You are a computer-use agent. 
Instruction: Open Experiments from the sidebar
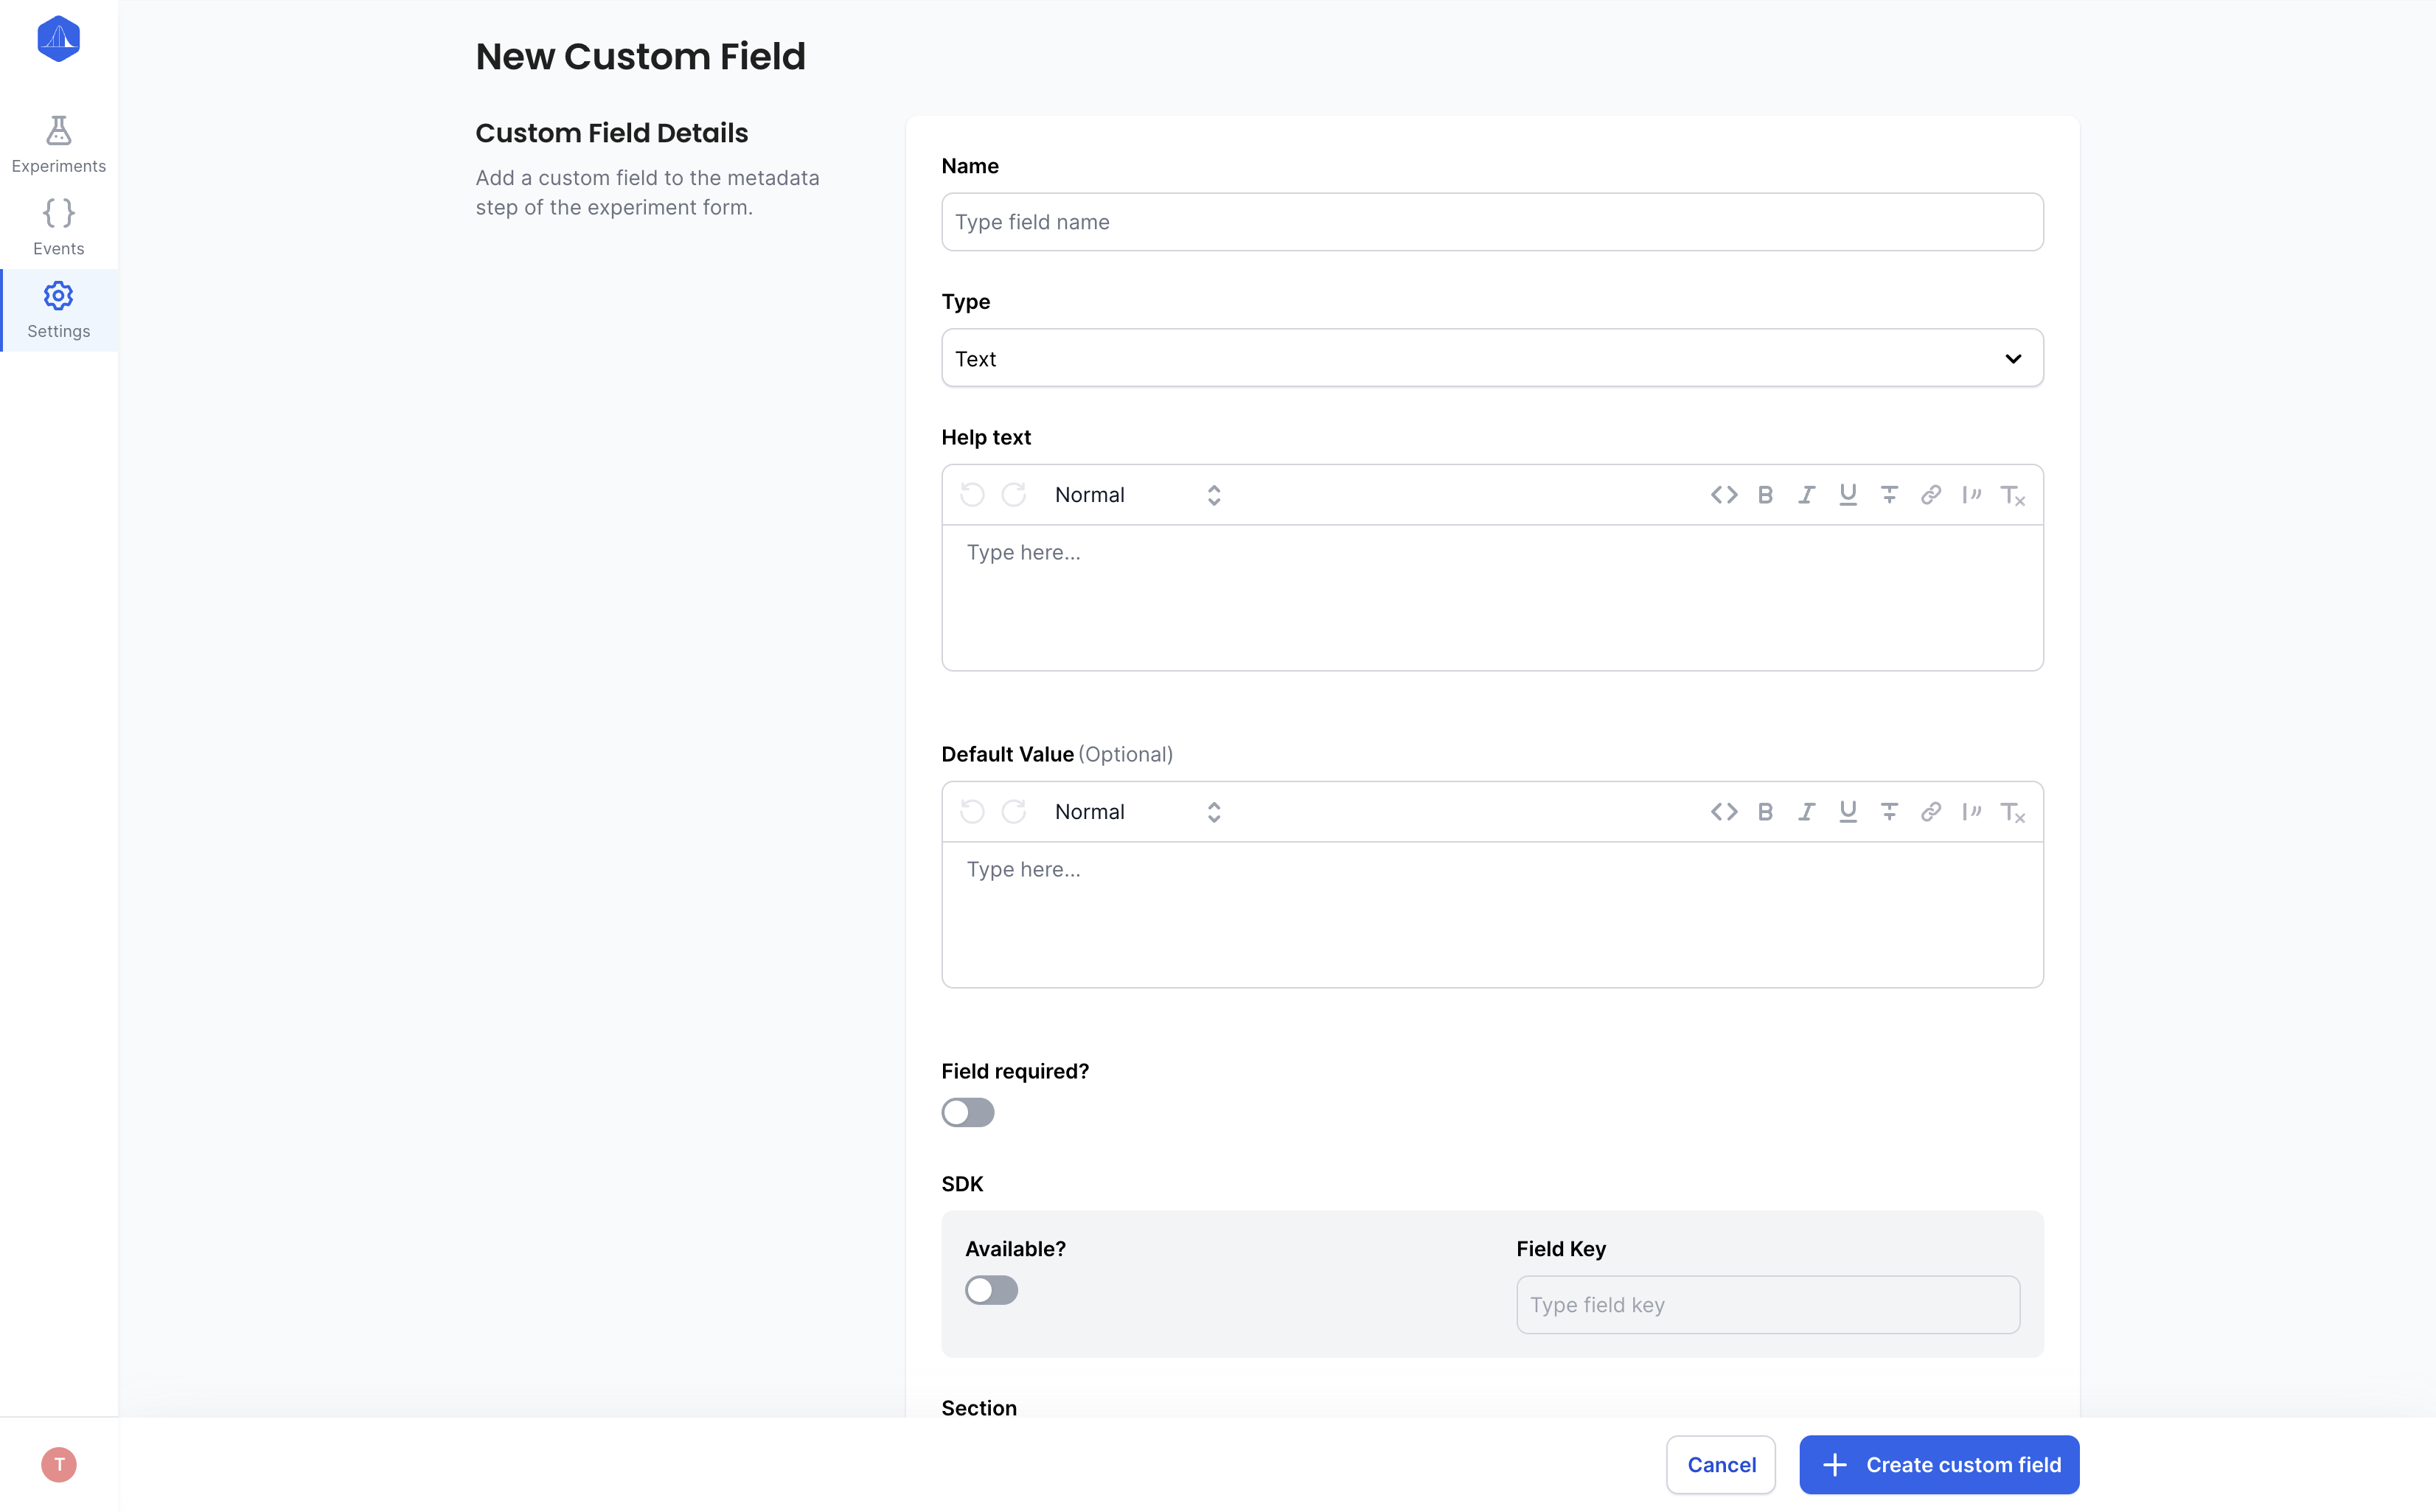click(58, 145)
